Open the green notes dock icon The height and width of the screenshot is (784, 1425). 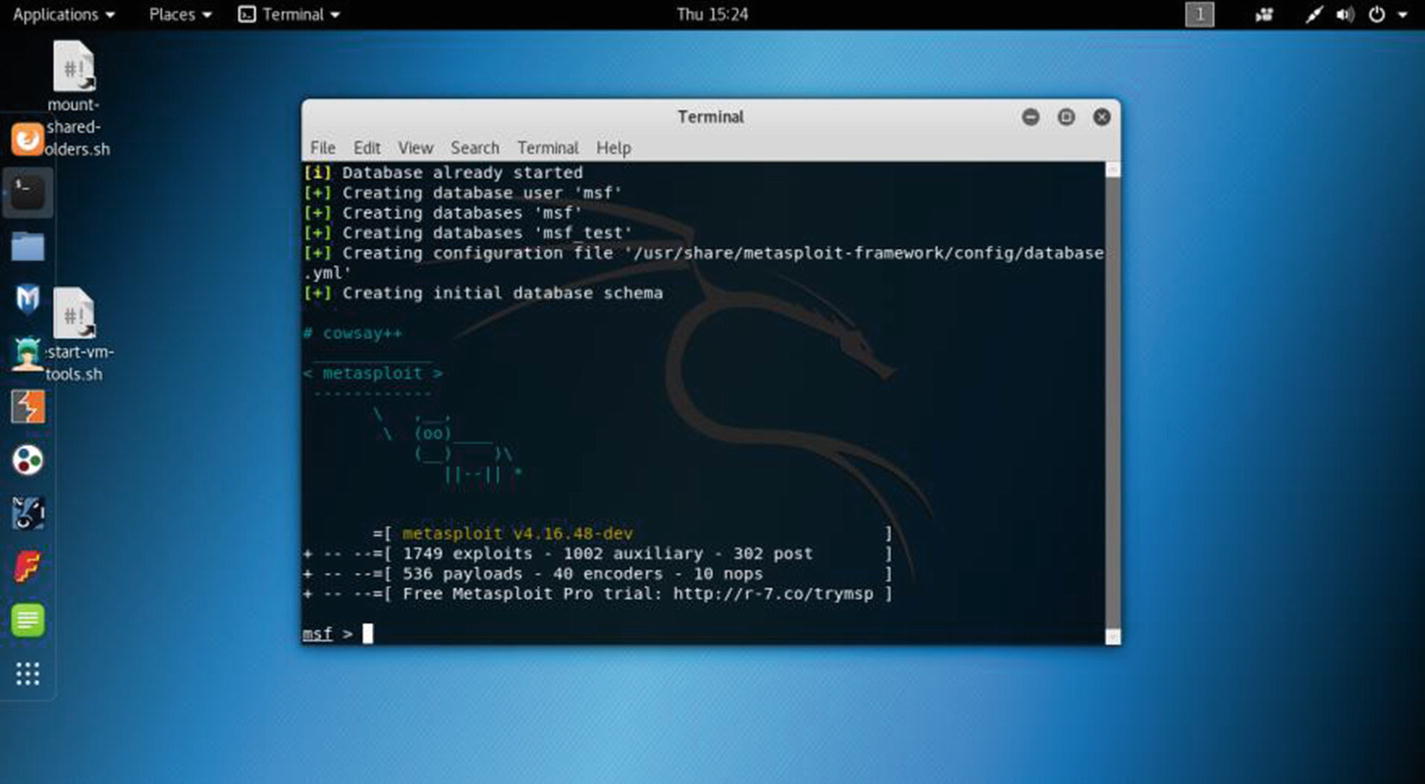coord(27,620)
